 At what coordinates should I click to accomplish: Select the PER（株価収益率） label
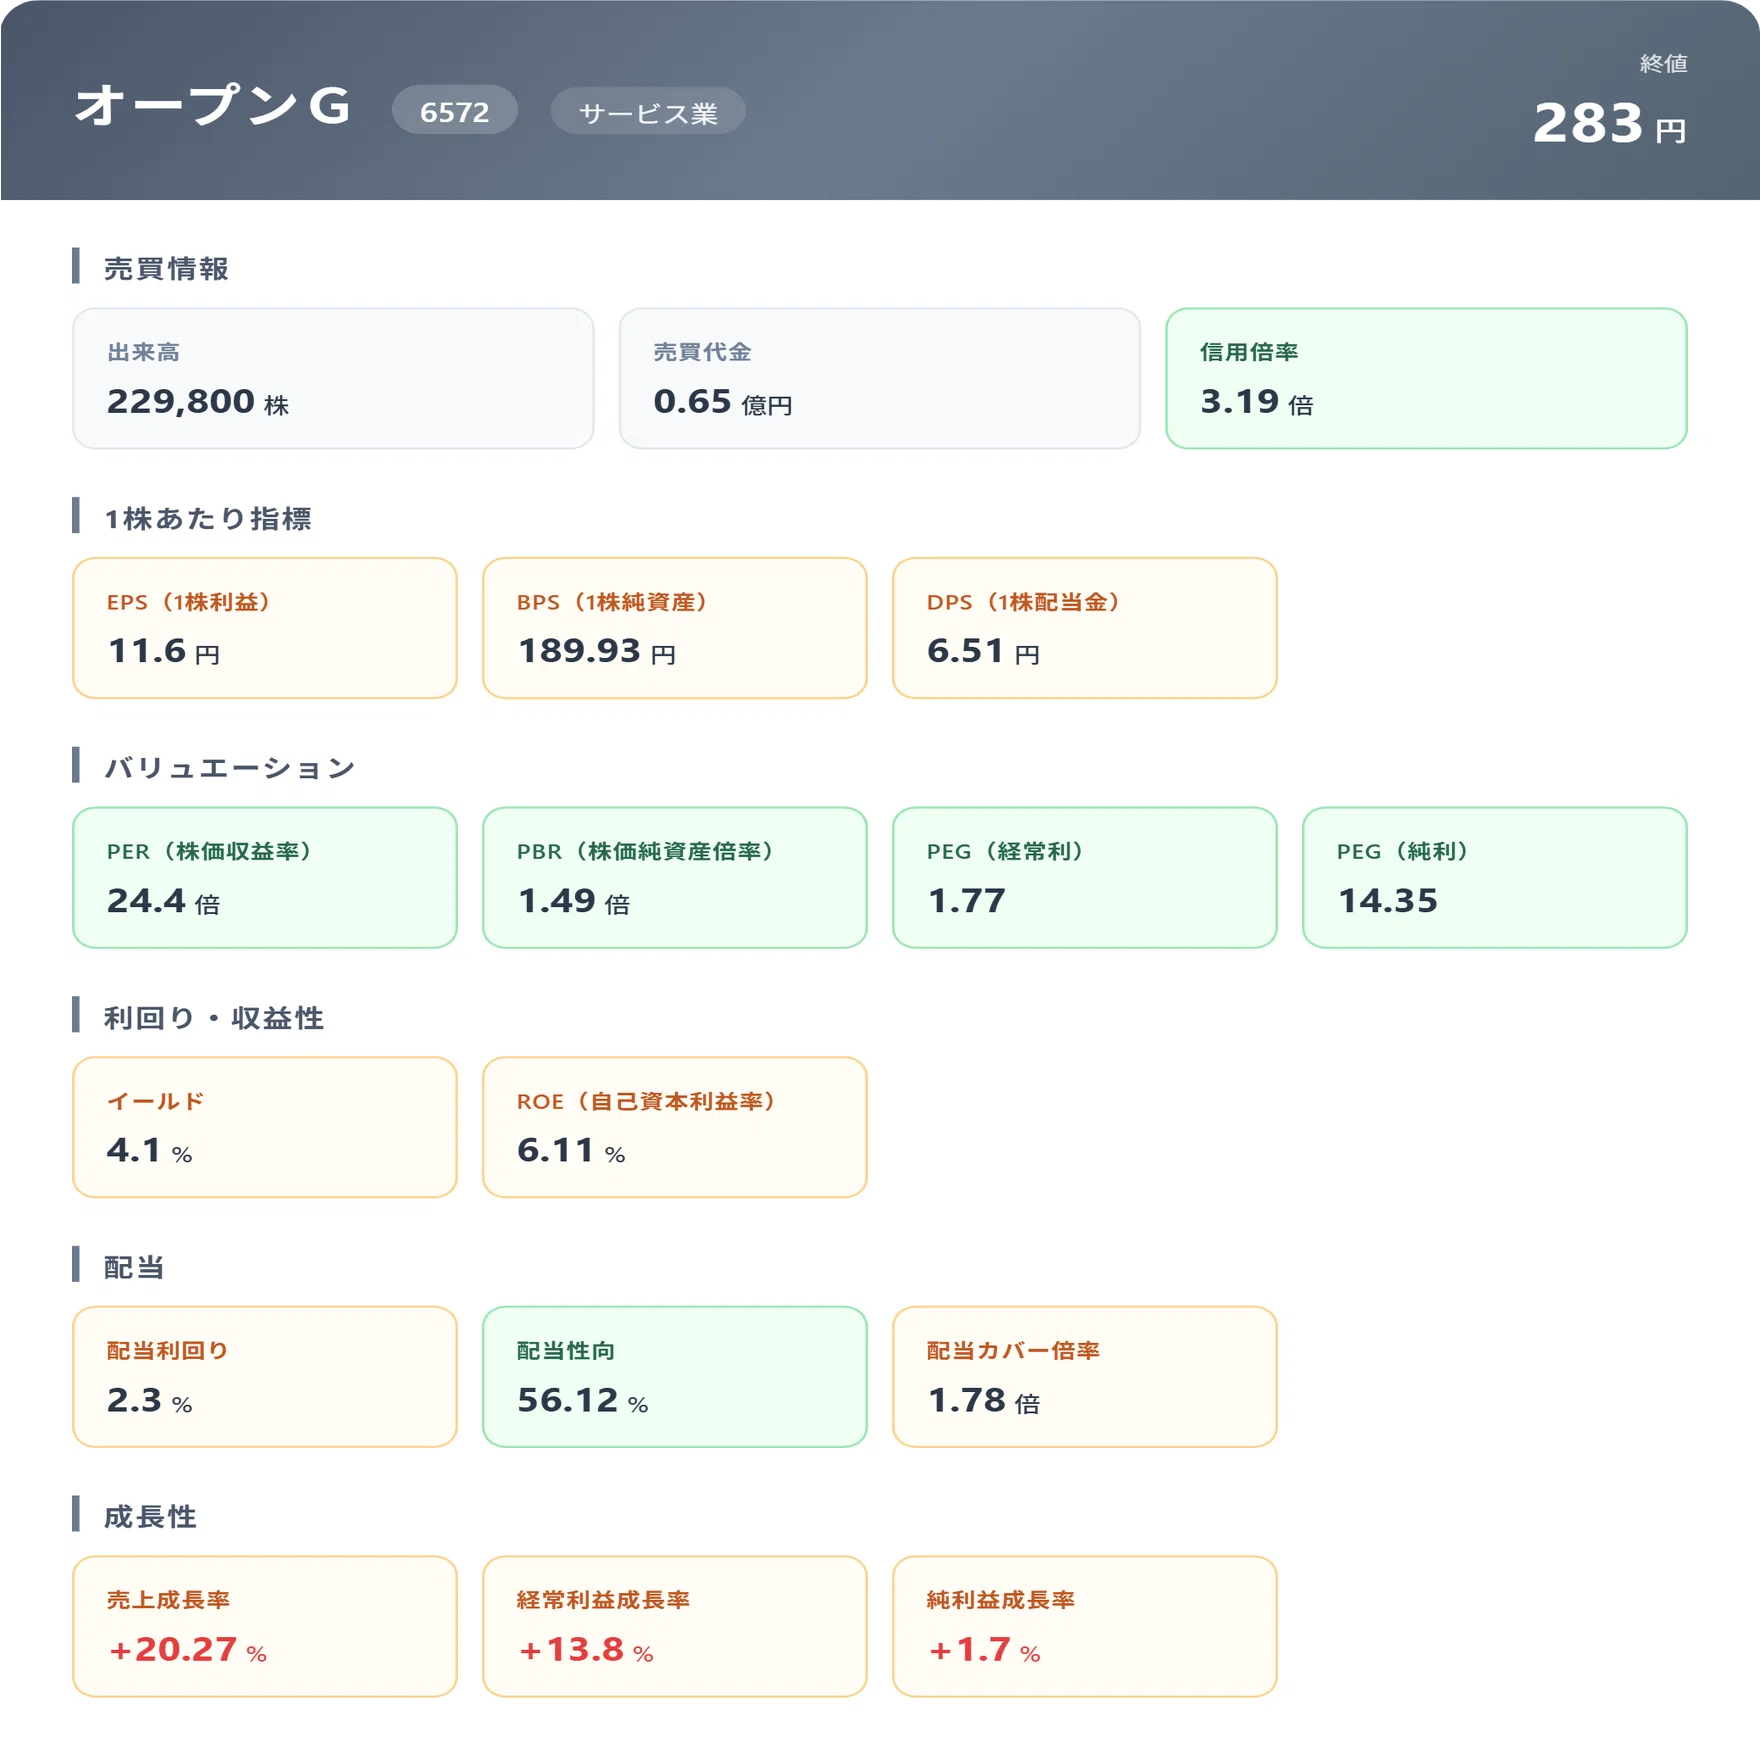click(x=209, y=851)
